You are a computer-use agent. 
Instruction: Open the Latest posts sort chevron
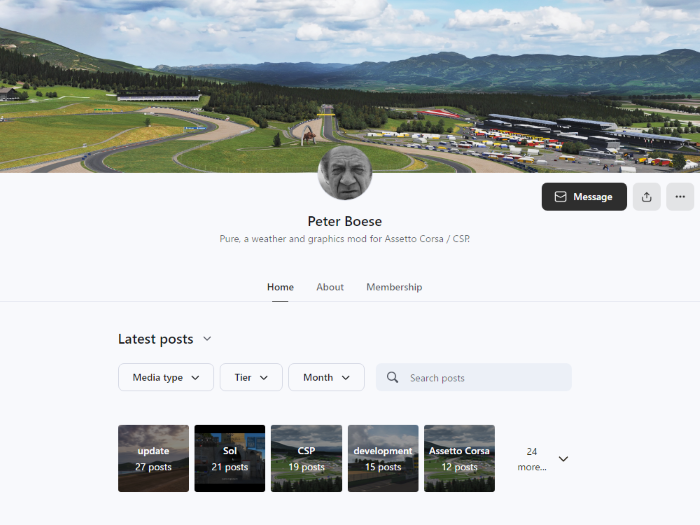207,339
